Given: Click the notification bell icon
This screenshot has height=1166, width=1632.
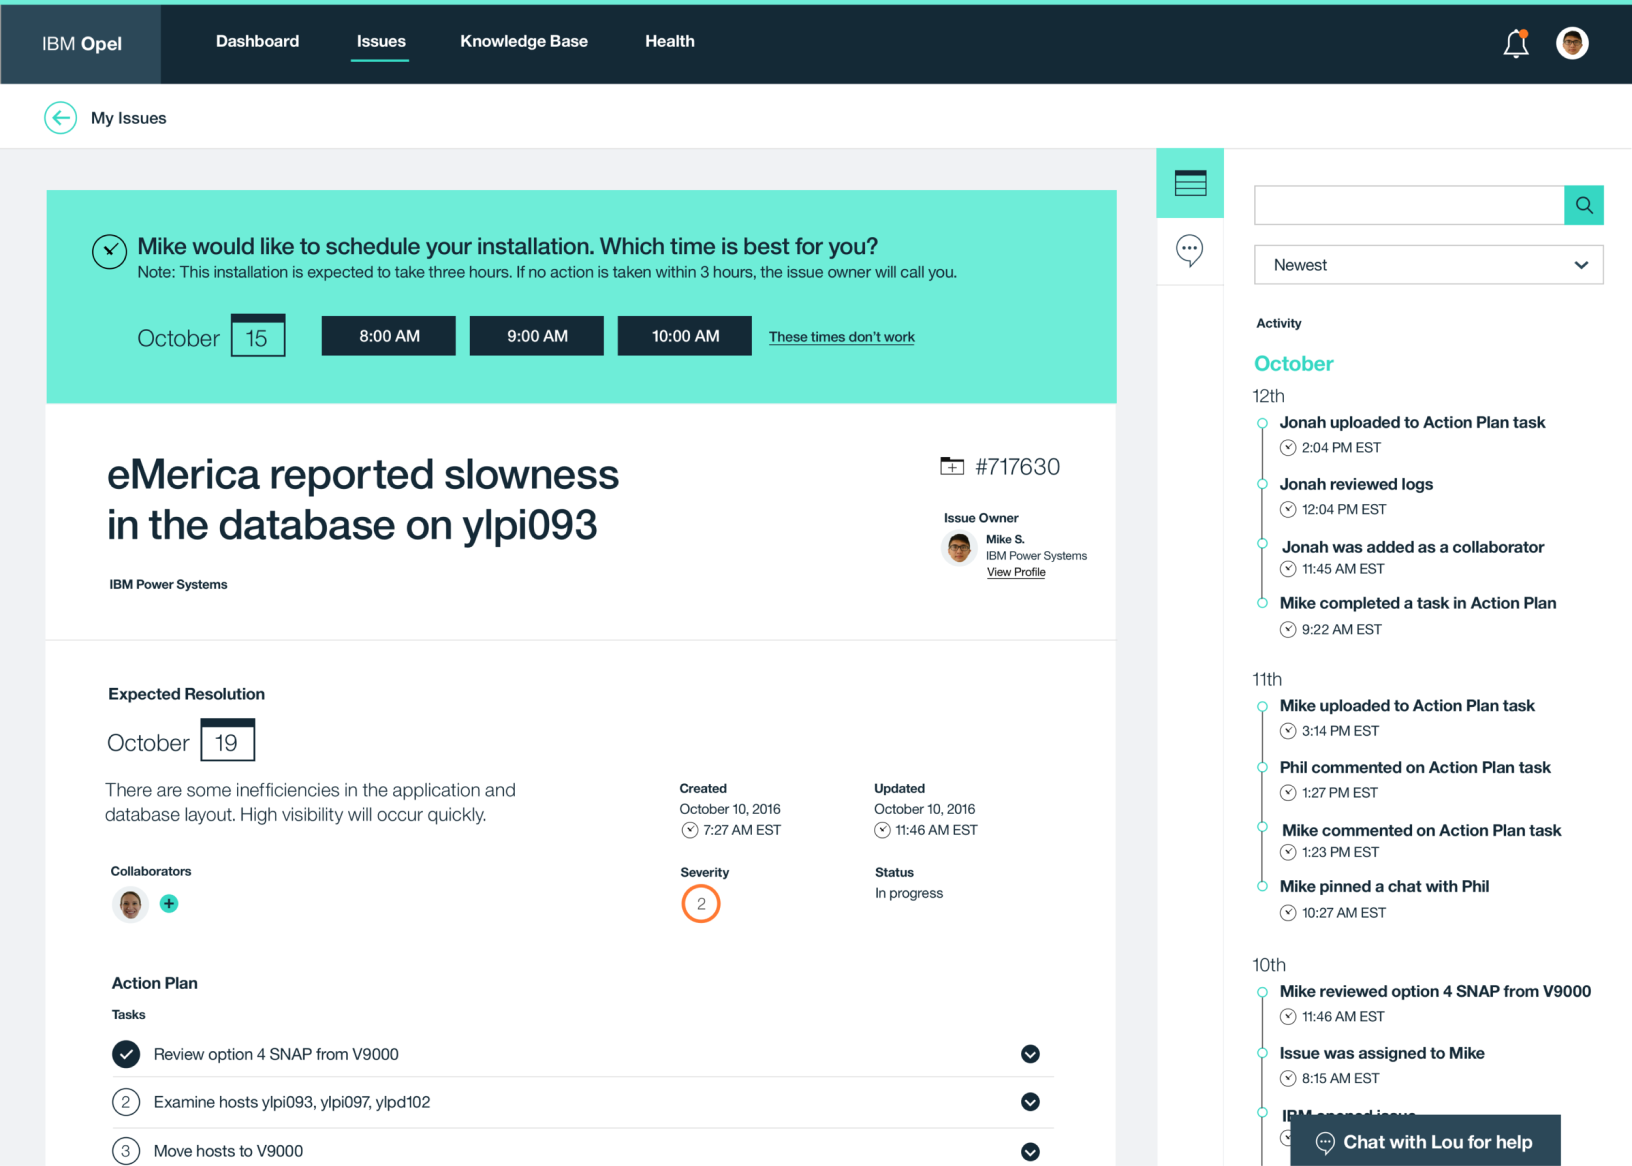Looking at the screenshot, I should pyautogui.click(x=1516, y=43).
